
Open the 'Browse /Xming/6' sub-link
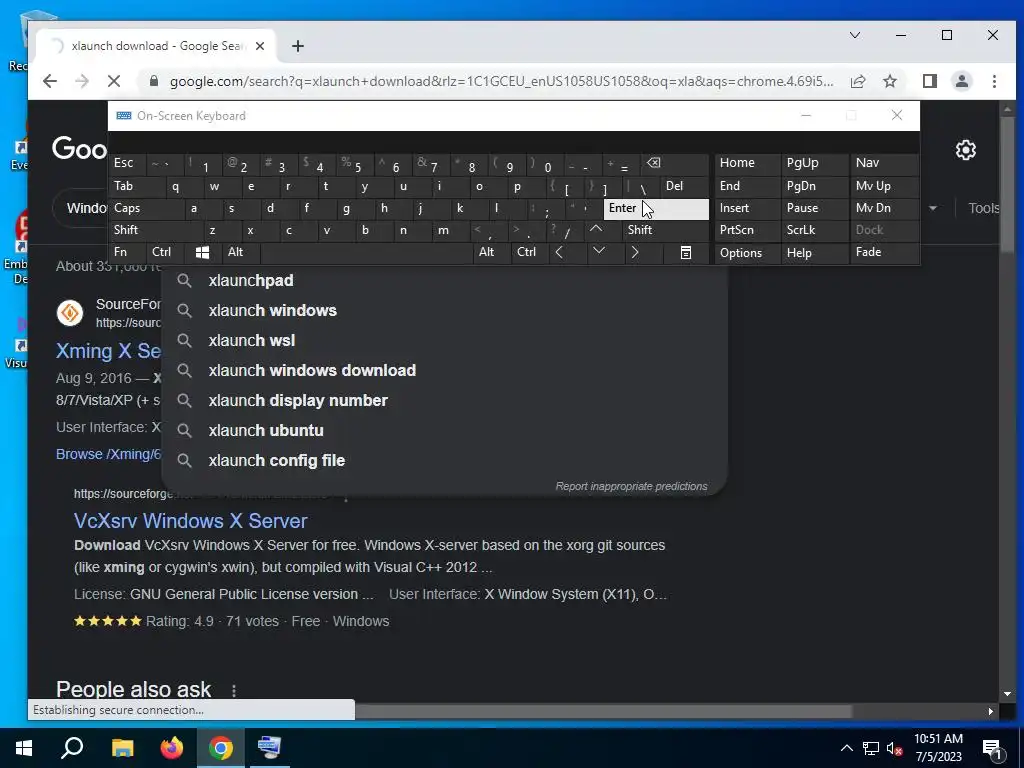tap(108, 455)
